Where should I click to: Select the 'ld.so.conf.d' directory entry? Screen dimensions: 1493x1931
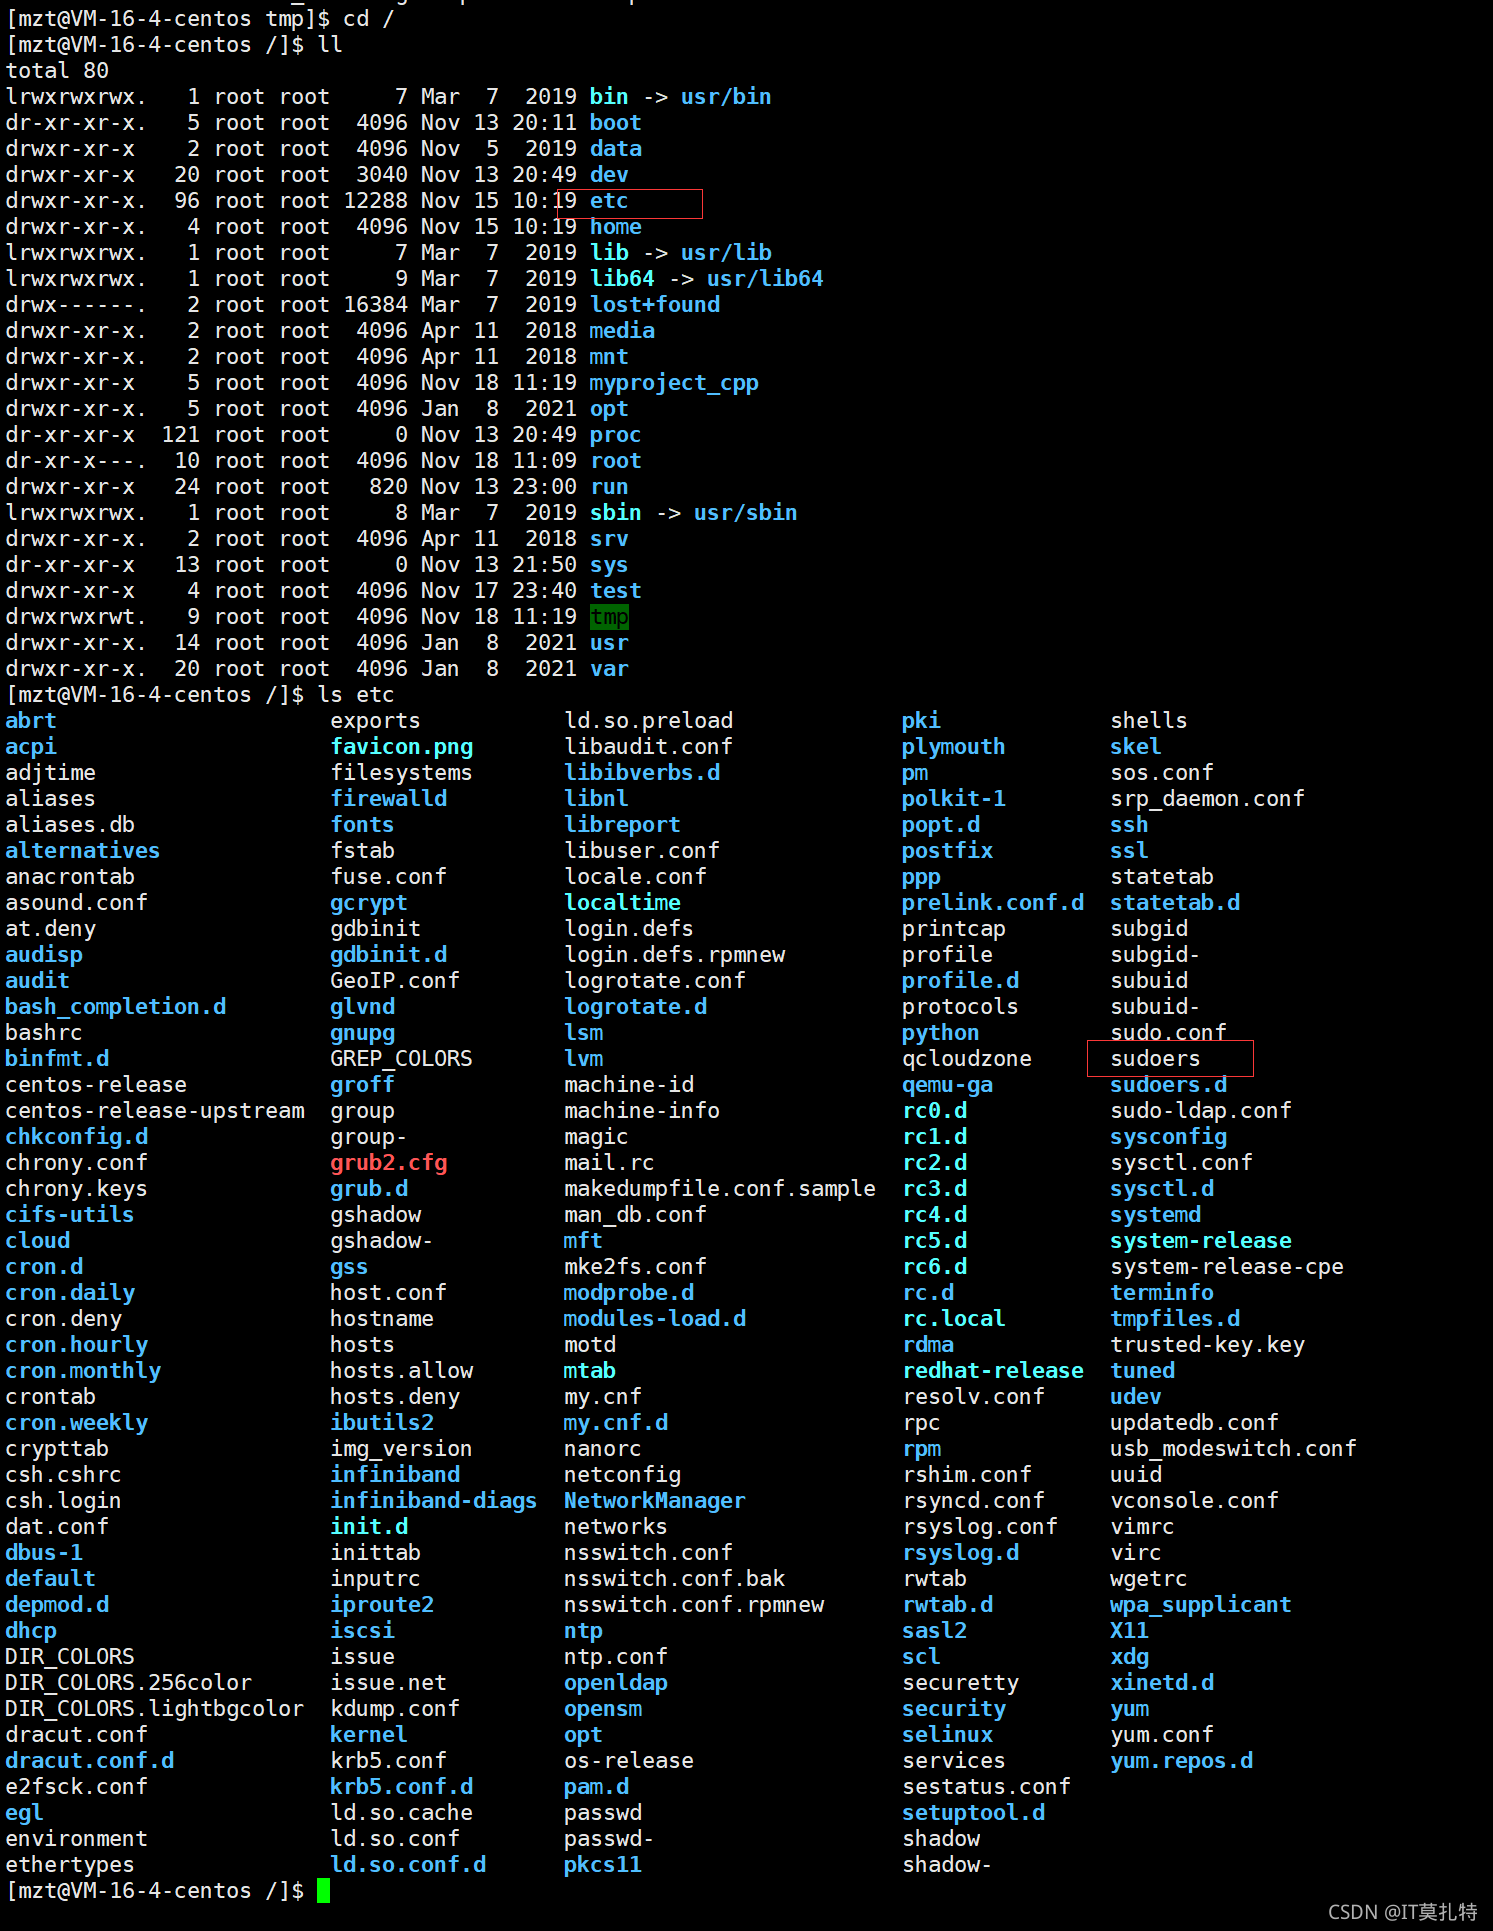coord(408,1865)
